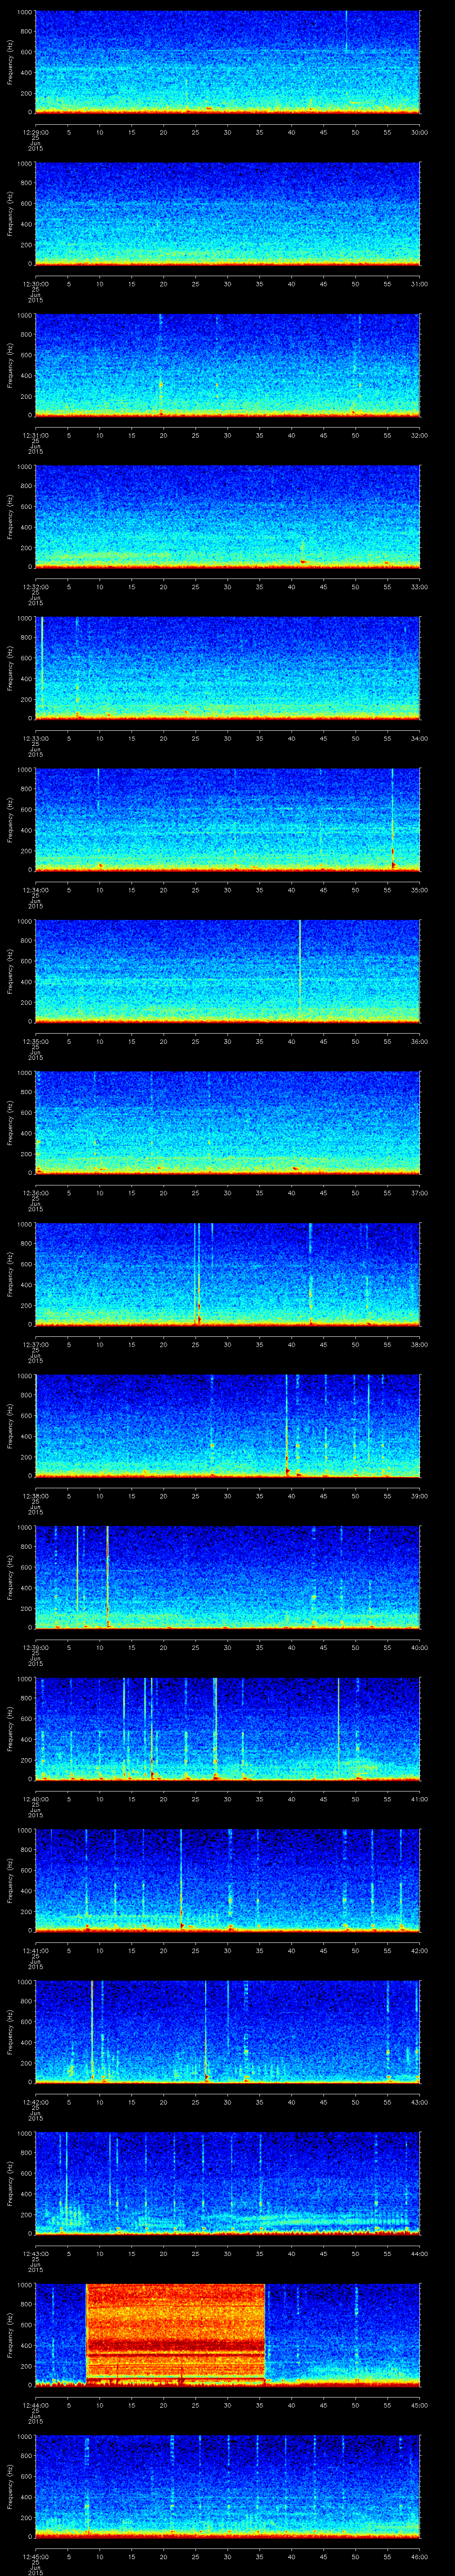Click 'Frequency (Hz)' axis label of the 12:44:00 panel
Viewport: 455px width, 2576px height.
pos(10,2335)
